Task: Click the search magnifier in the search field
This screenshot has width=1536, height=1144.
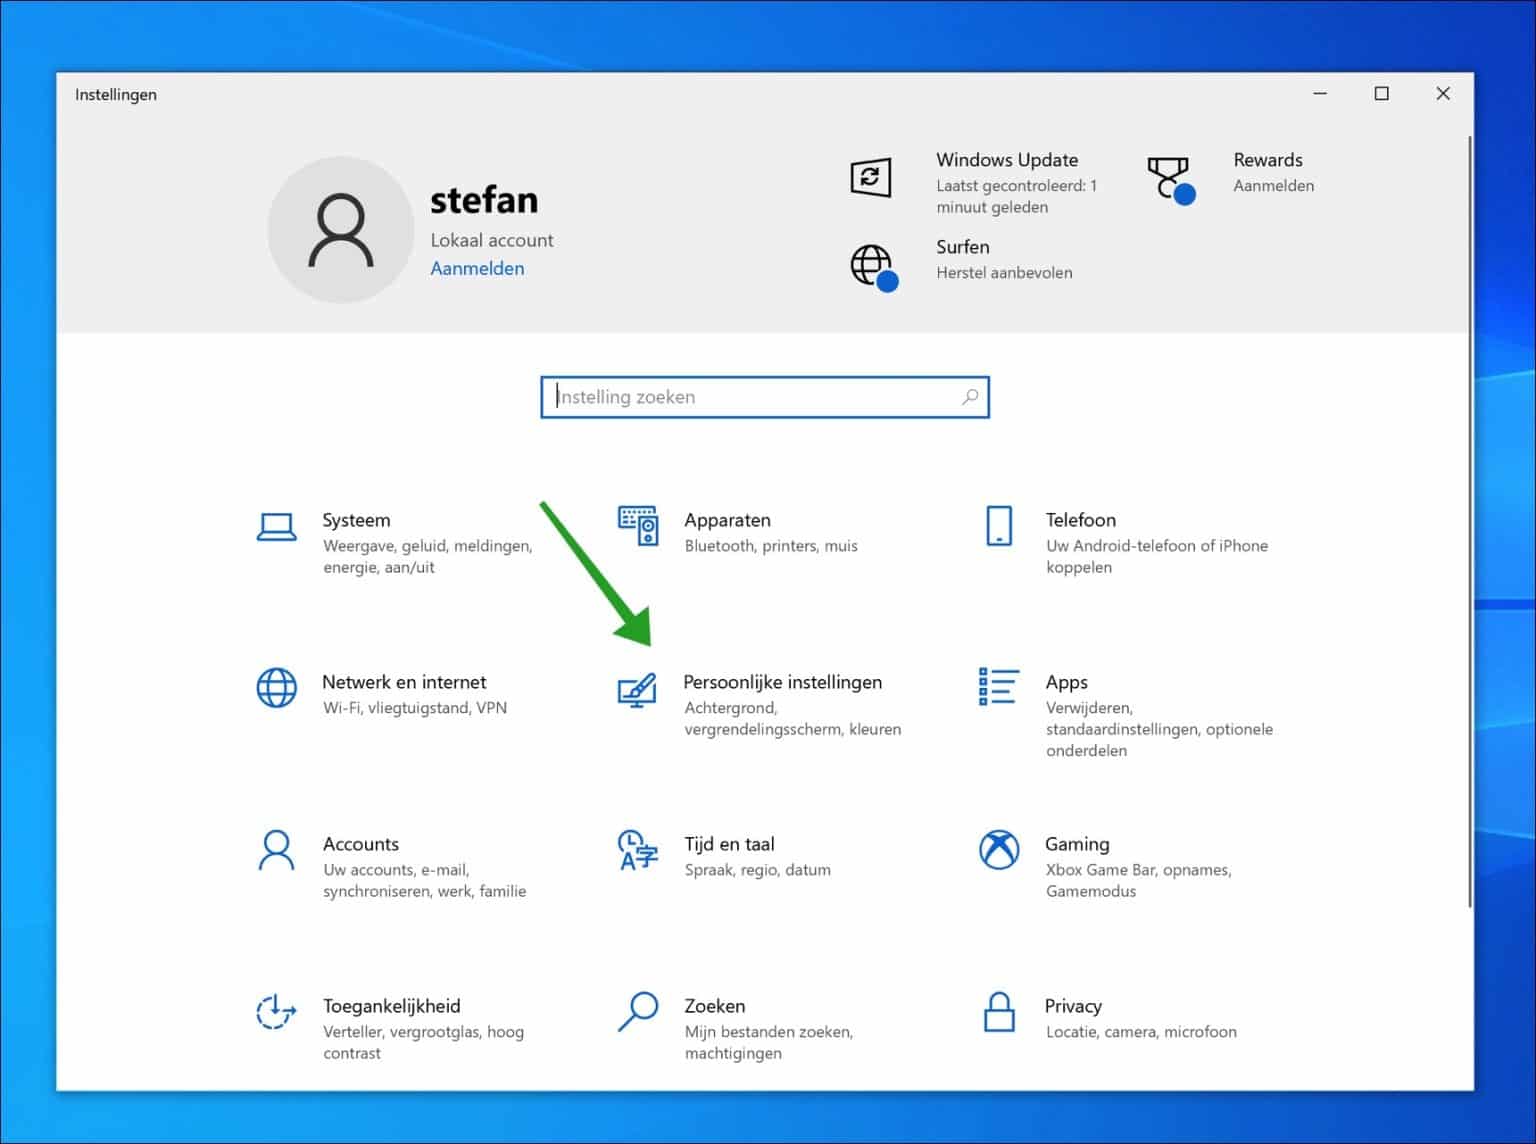Action: point(969,397)
